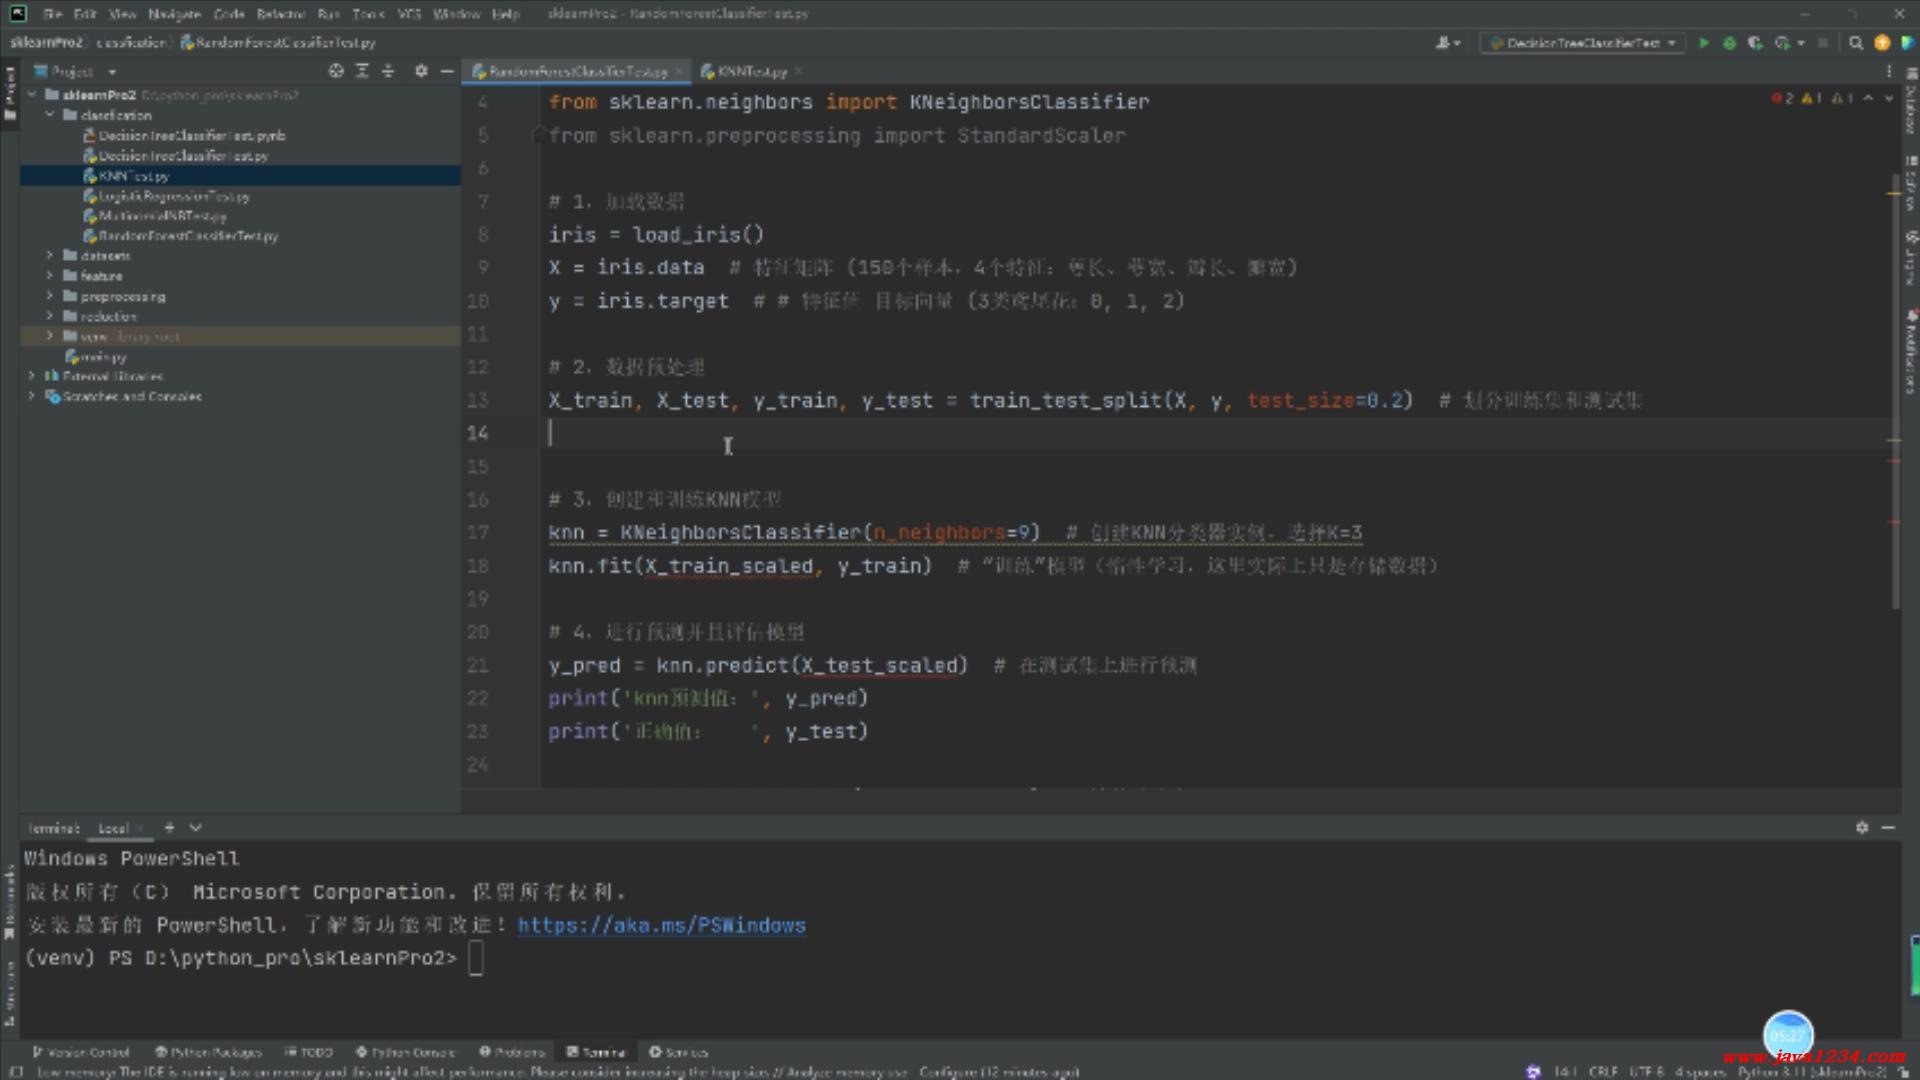Open the Refactor menu
Screen dimensions: 1920x1080
[x=280, y=14]
